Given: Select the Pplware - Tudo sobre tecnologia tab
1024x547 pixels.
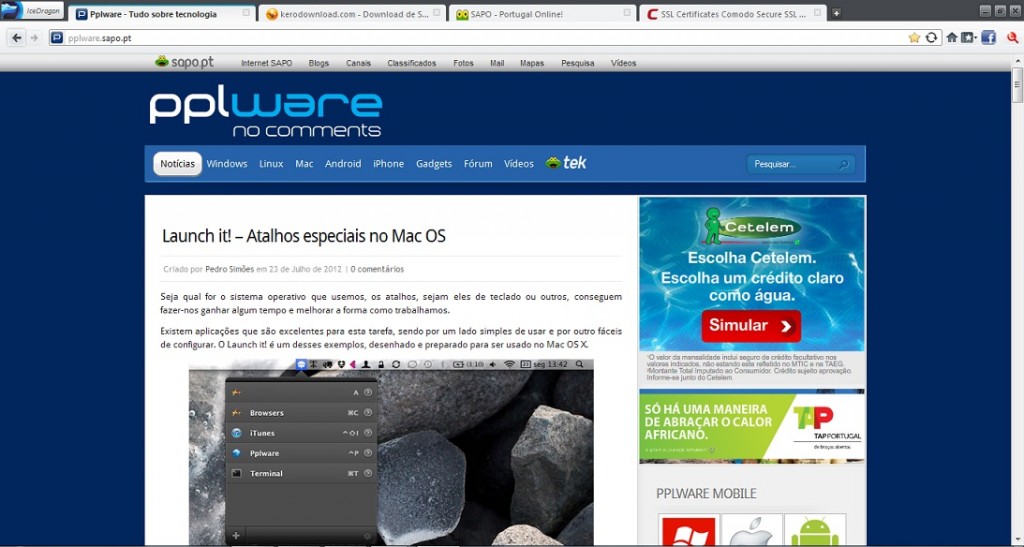Looking at the screenshot, I should pyautogui.click(x=162, y=14).
